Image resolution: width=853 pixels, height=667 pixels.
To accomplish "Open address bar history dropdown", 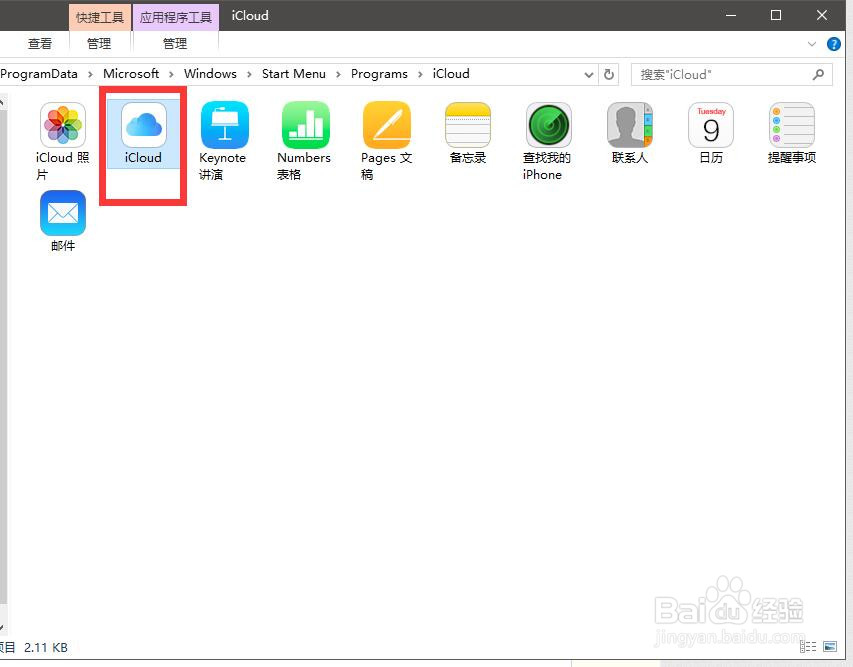I will coord(589,75).
